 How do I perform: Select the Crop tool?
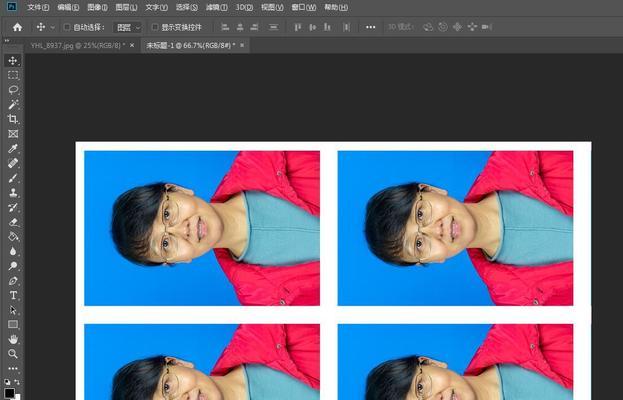tap(13, 119)
